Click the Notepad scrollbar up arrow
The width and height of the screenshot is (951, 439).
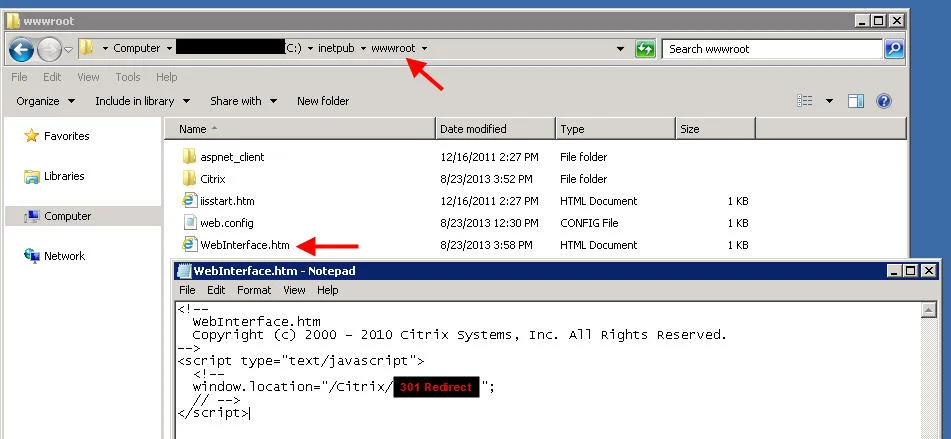point(929,310)
